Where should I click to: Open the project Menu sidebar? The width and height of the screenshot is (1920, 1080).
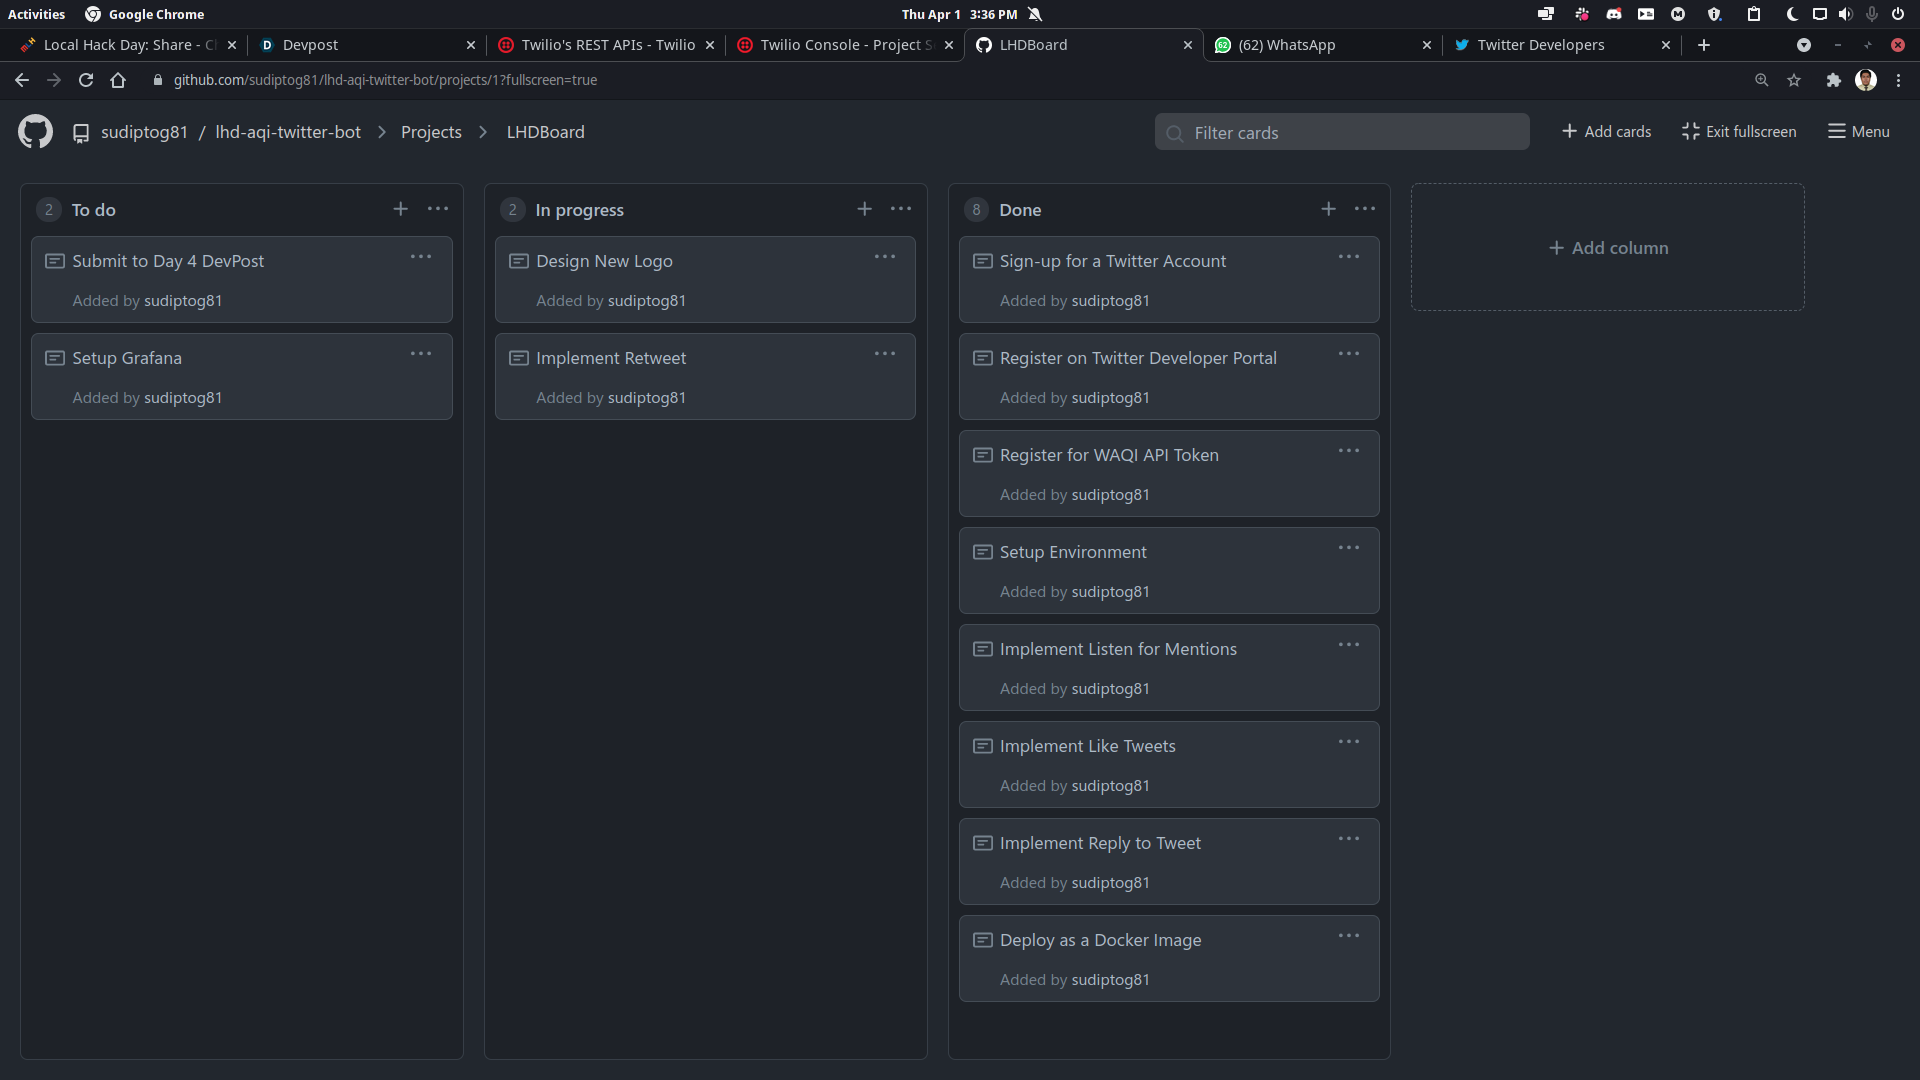(1859, 132)
